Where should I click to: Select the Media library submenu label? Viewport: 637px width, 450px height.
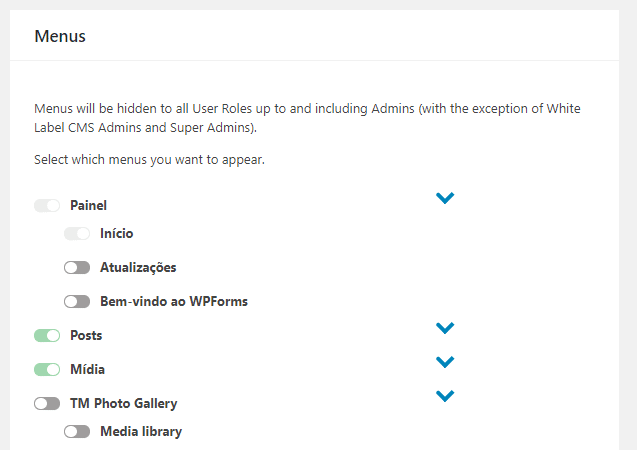[x=141, y=432]
